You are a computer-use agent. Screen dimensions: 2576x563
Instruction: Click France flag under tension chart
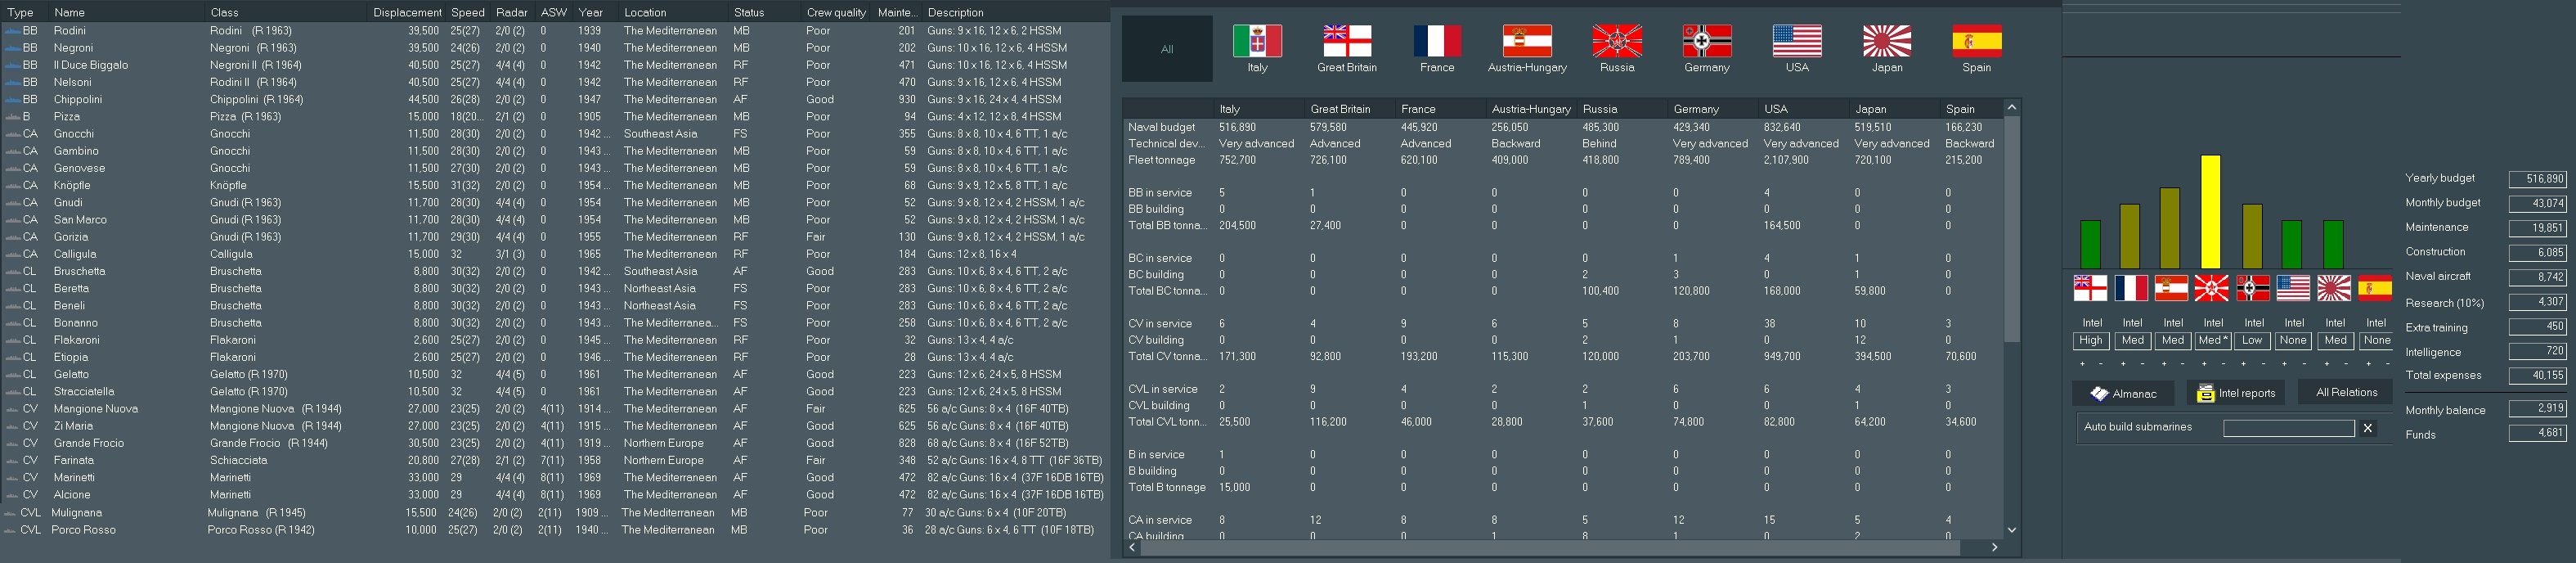coord(2131,288)
